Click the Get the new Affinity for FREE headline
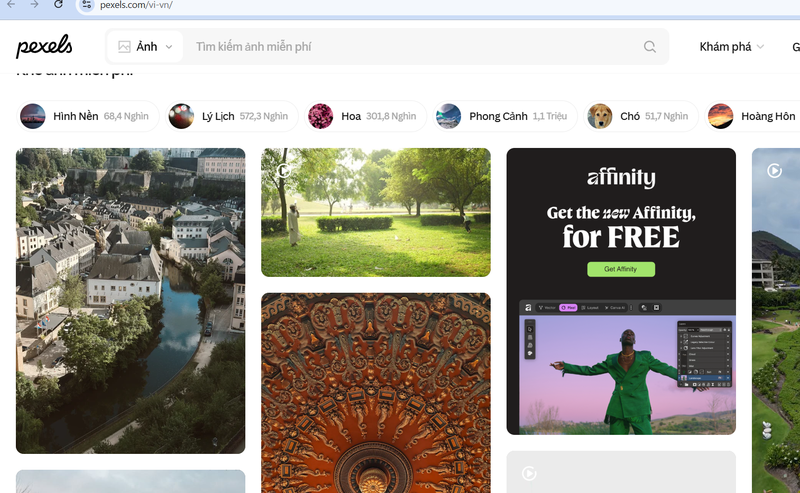The image size is (800, 493). coord(621,227)
